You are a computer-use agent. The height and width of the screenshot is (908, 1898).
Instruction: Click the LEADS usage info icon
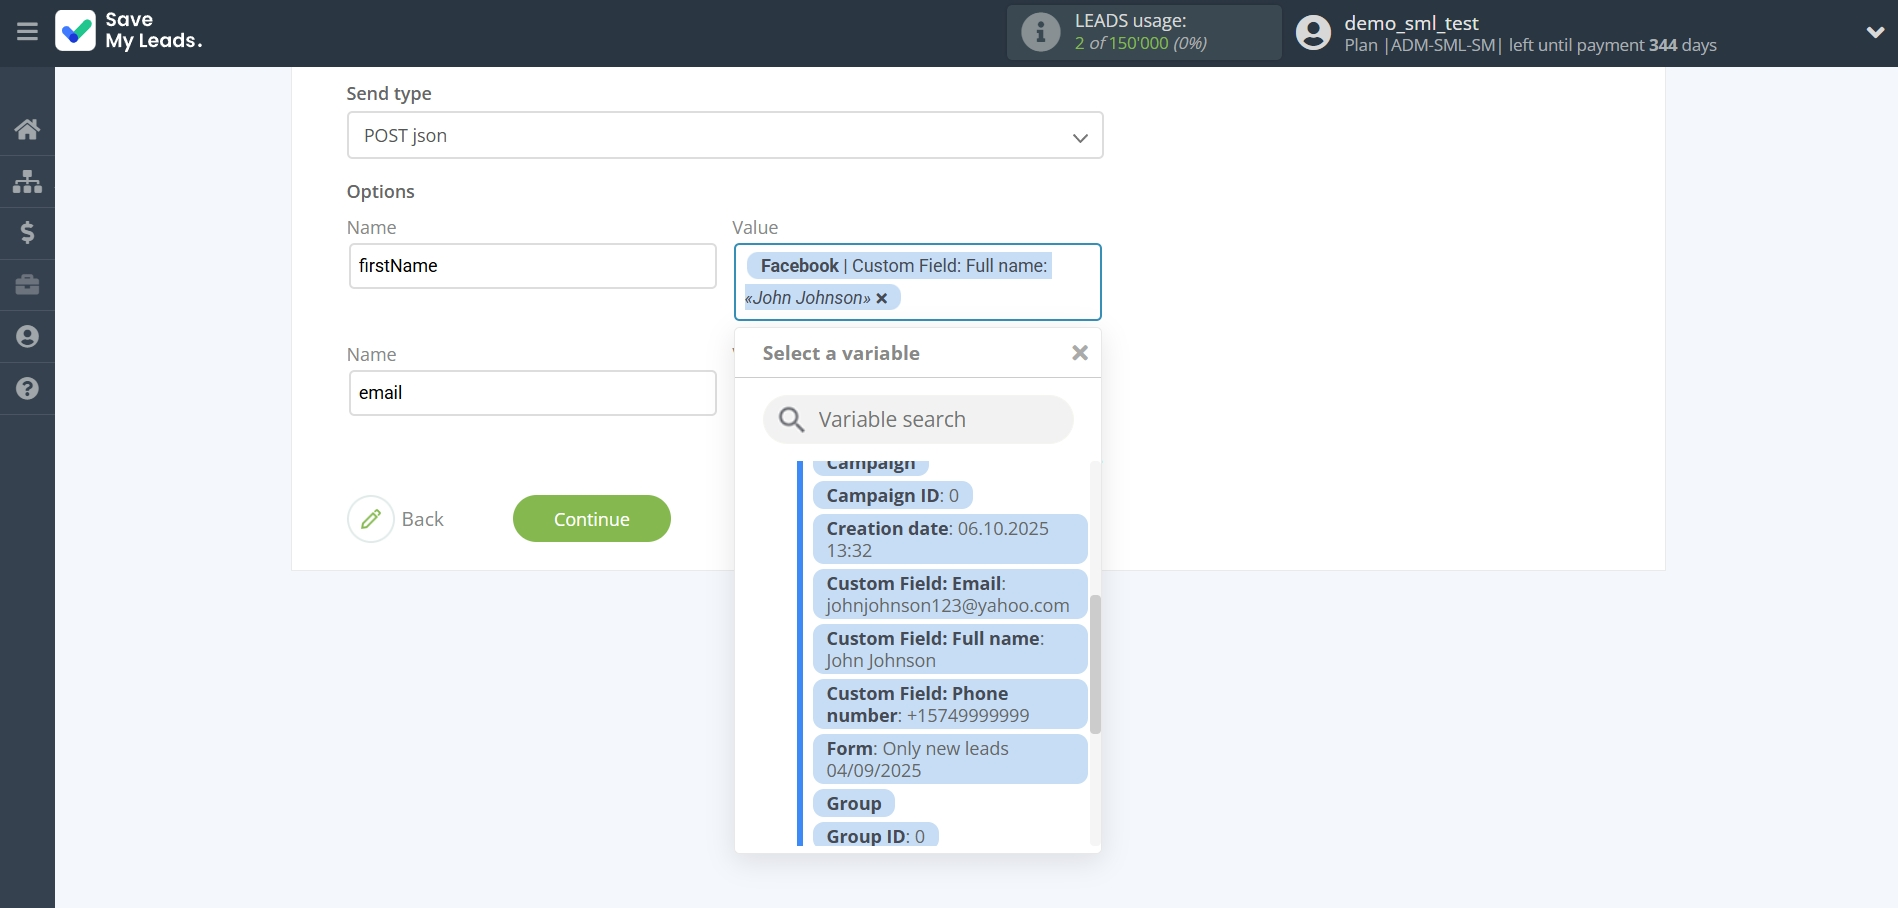click(1040, 32)
